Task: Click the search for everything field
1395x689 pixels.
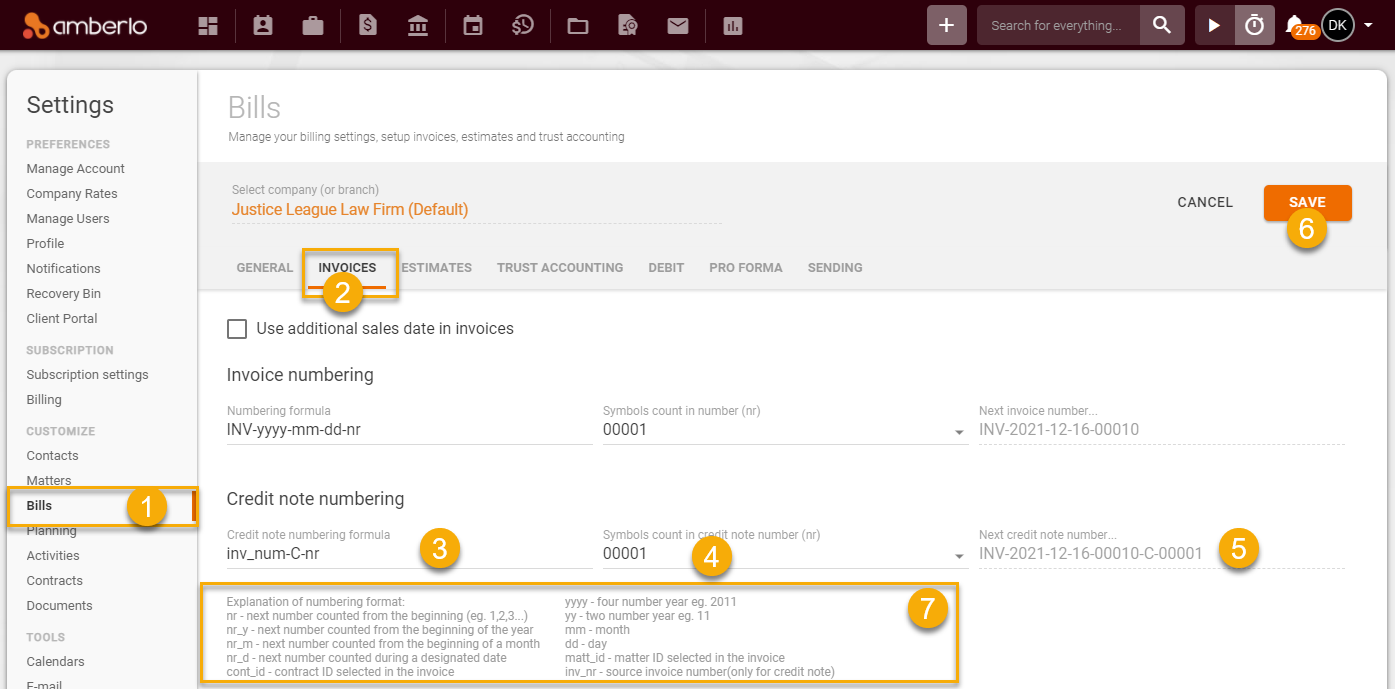Action: [1055, 25]
